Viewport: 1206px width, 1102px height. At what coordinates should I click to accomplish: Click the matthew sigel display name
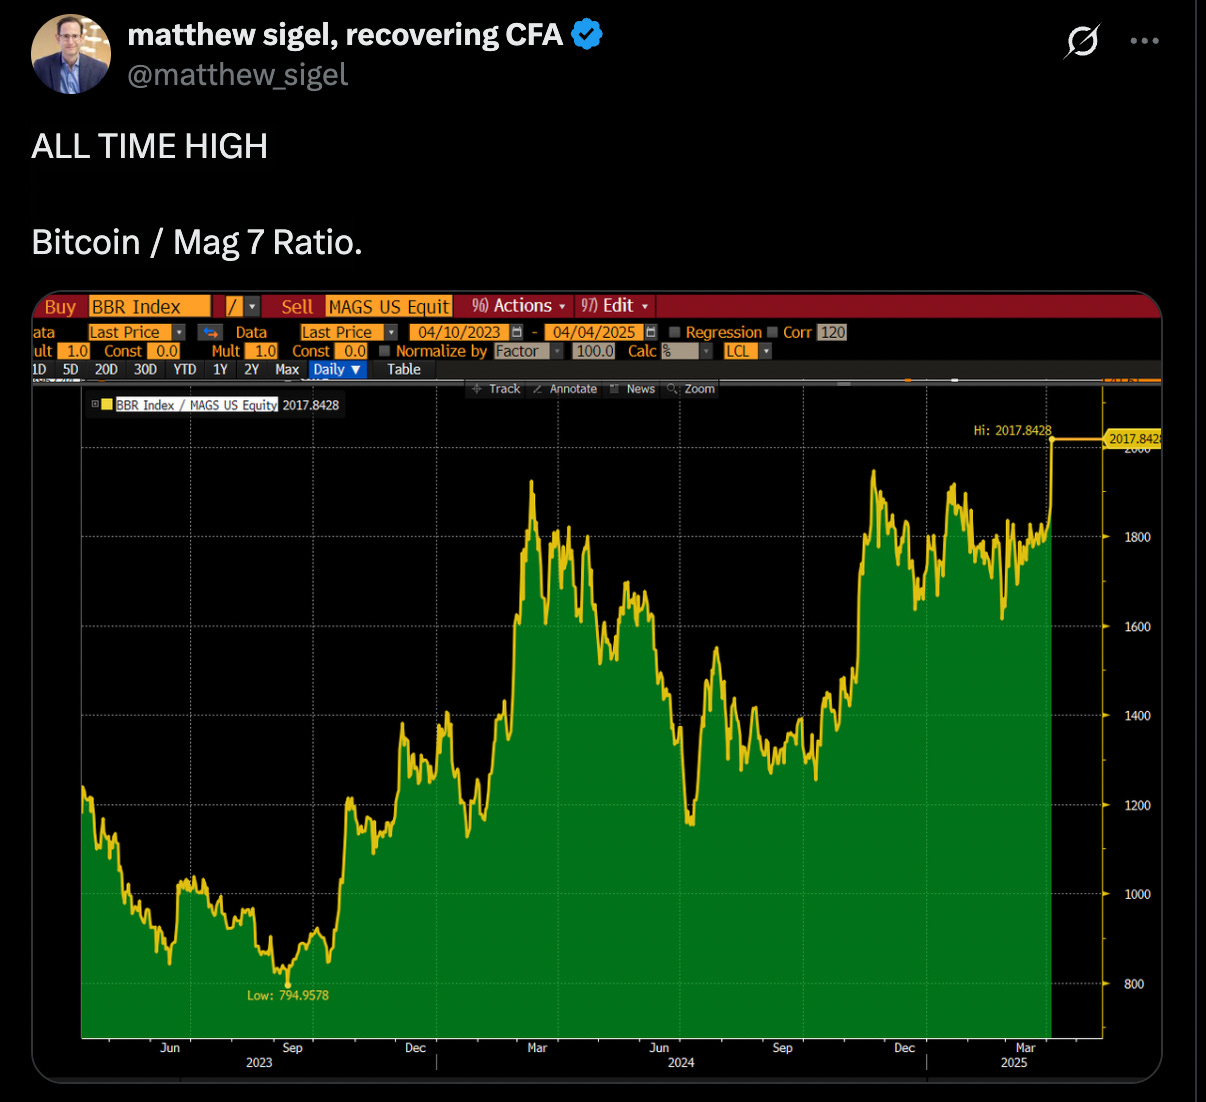tap(345, 34)
